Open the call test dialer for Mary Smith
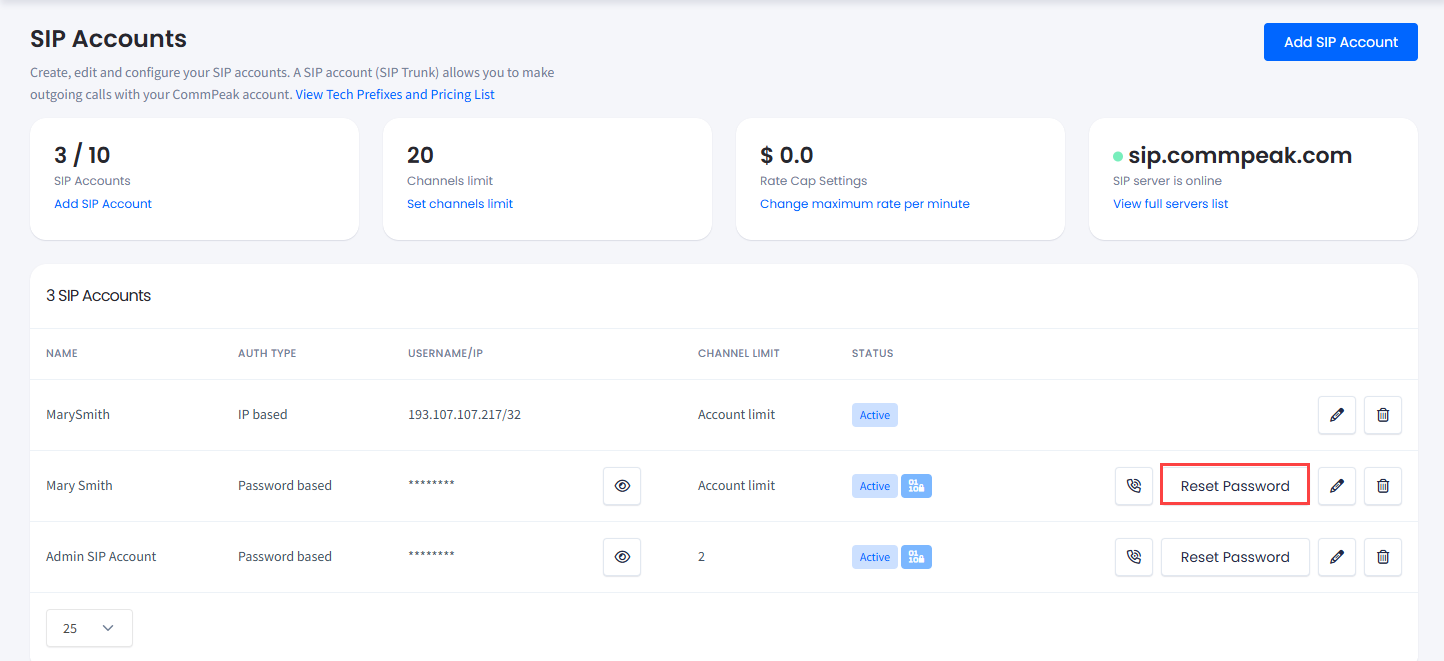 pos(1133,485)
